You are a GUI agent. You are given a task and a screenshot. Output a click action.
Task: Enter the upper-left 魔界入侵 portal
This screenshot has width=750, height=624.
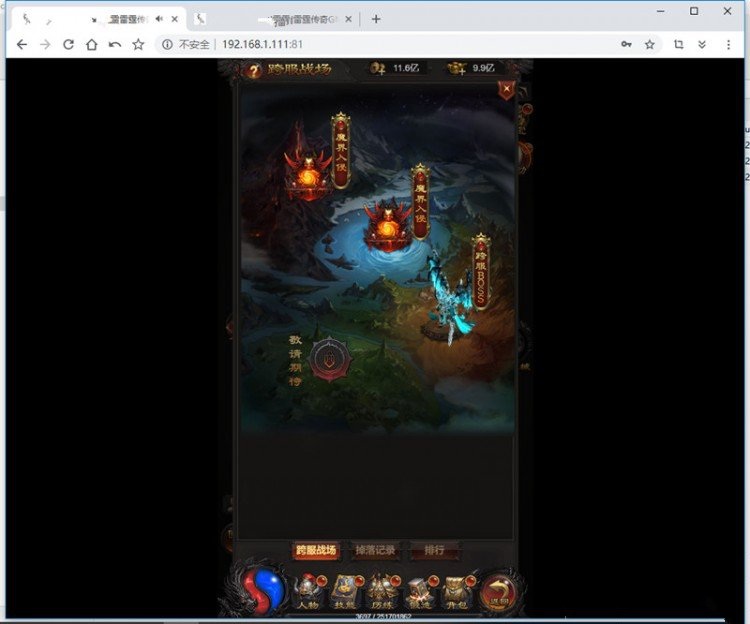coord(308,174)
